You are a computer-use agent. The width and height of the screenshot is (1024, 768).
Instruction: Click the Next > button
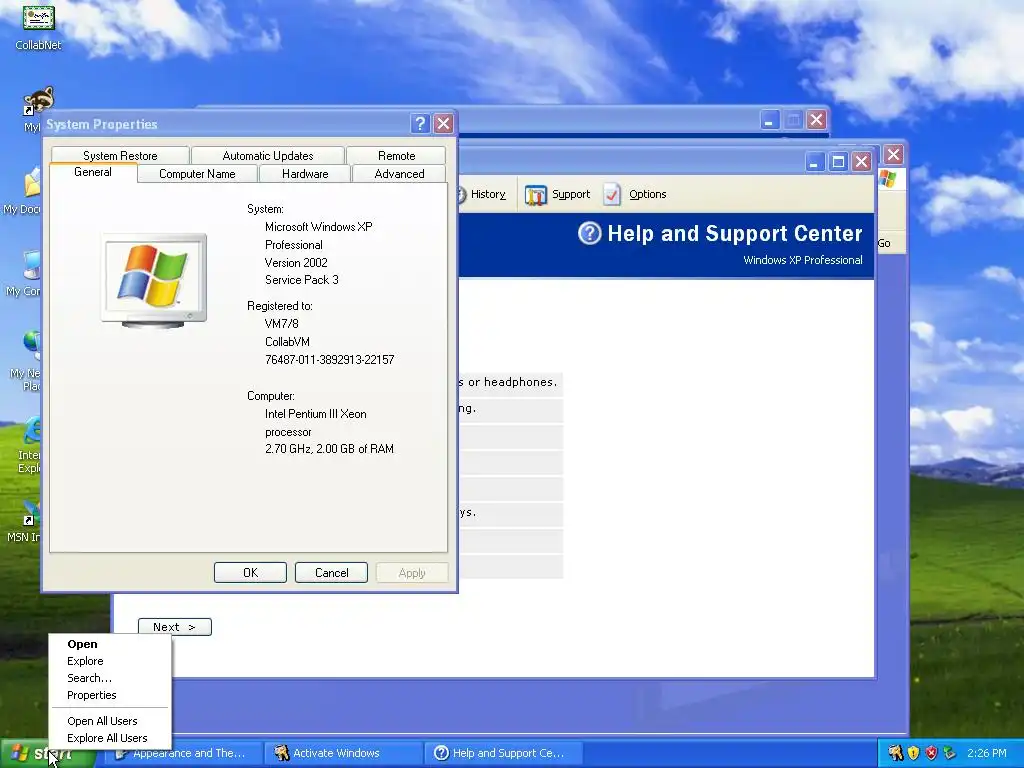pyautogui.click(x=174, y=627)
